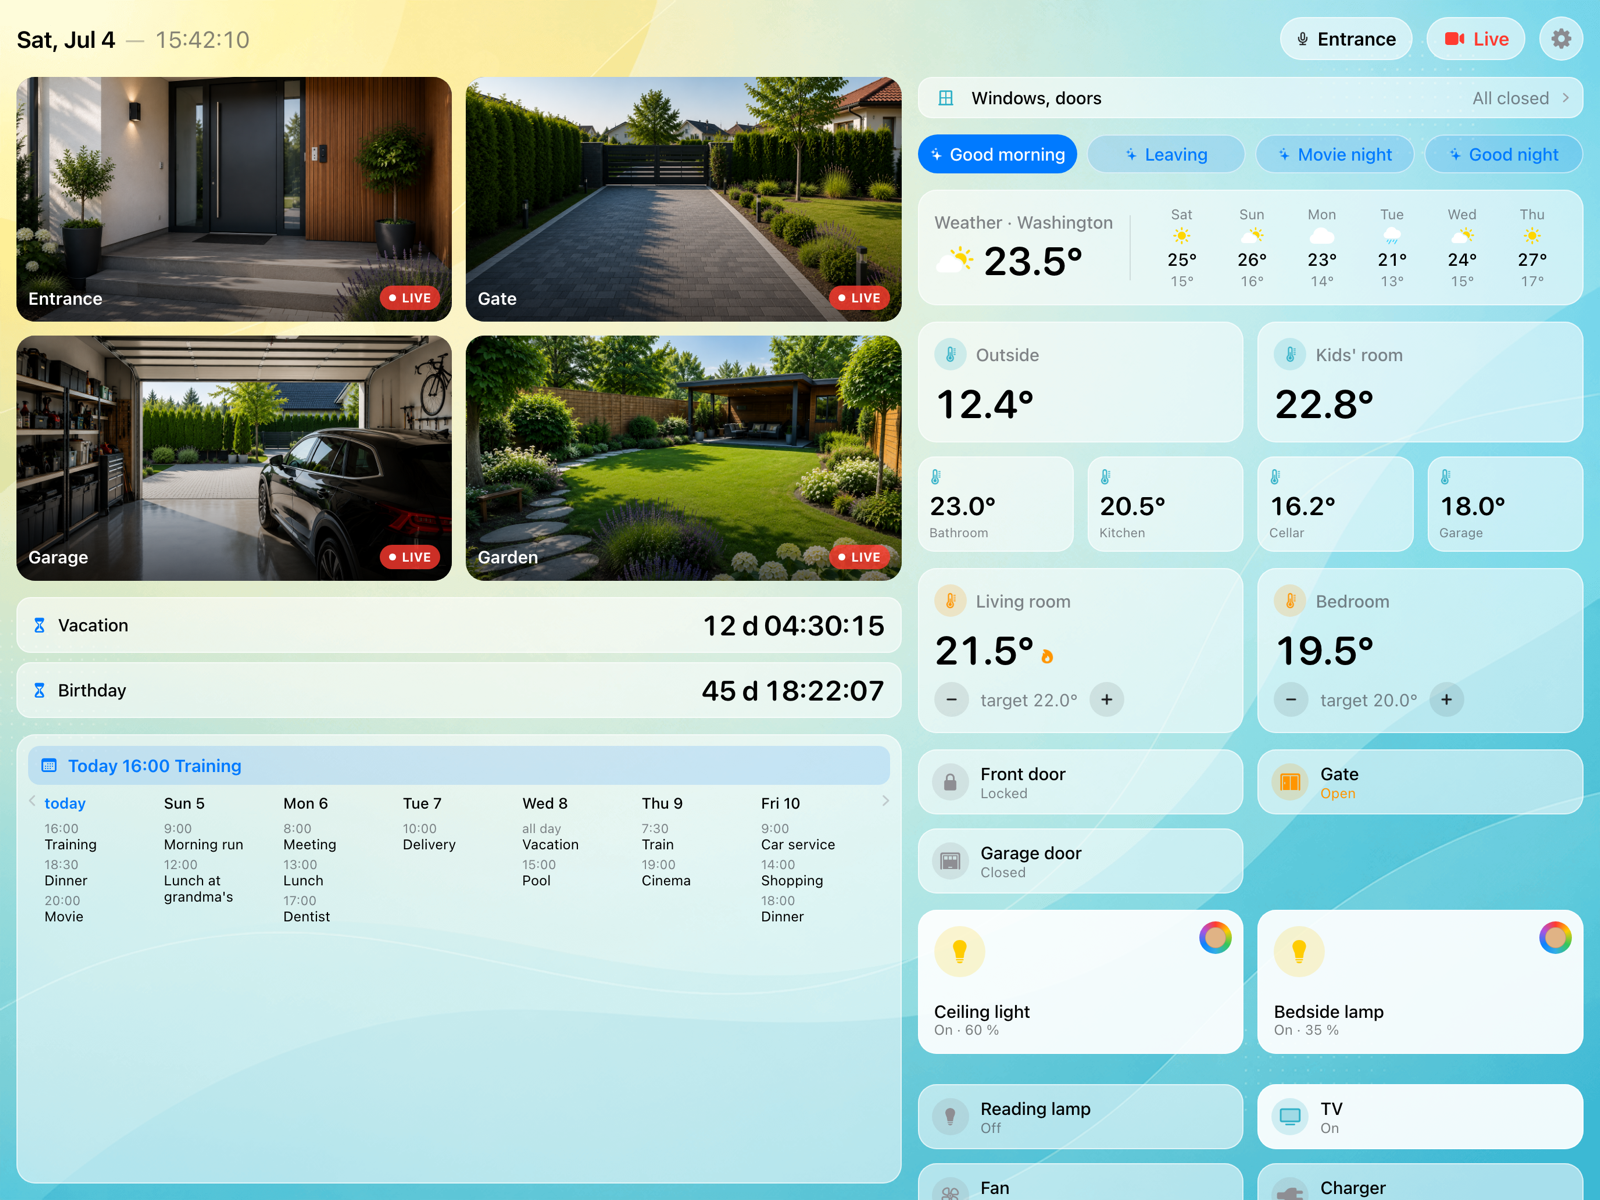
Task: Click the Bedroom thermostat icon
Action: [1290, 601]
